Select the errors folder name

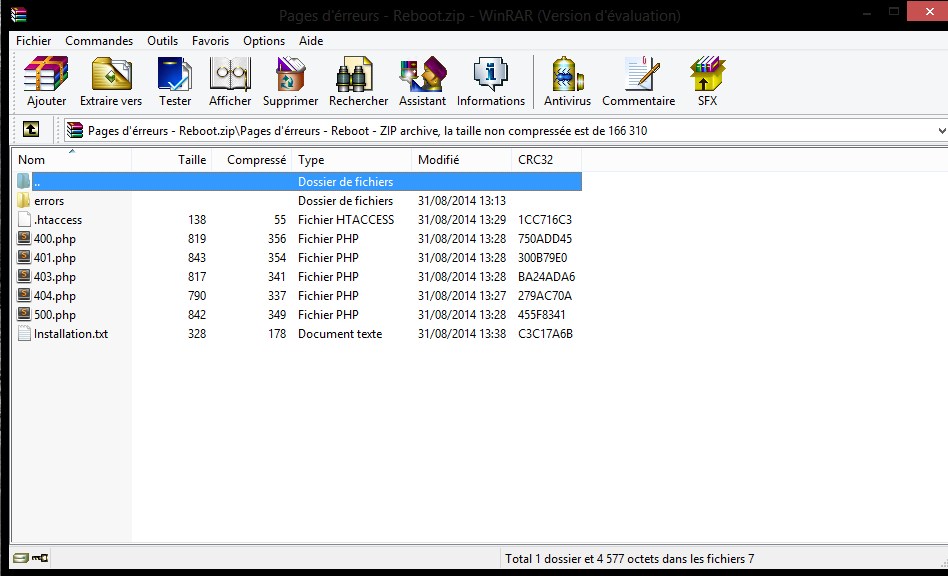[x=49, y=201]
